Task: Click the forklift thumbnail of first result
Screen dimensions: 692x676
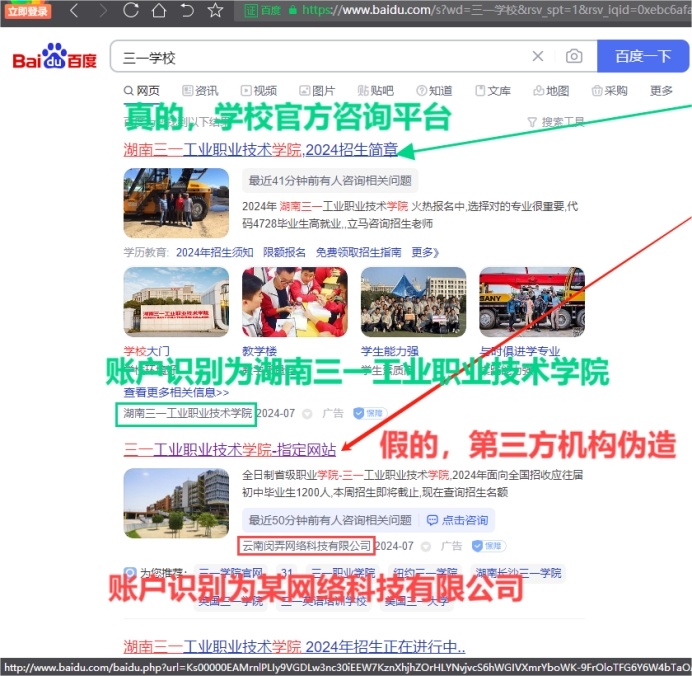Action: tap(176, 203)
